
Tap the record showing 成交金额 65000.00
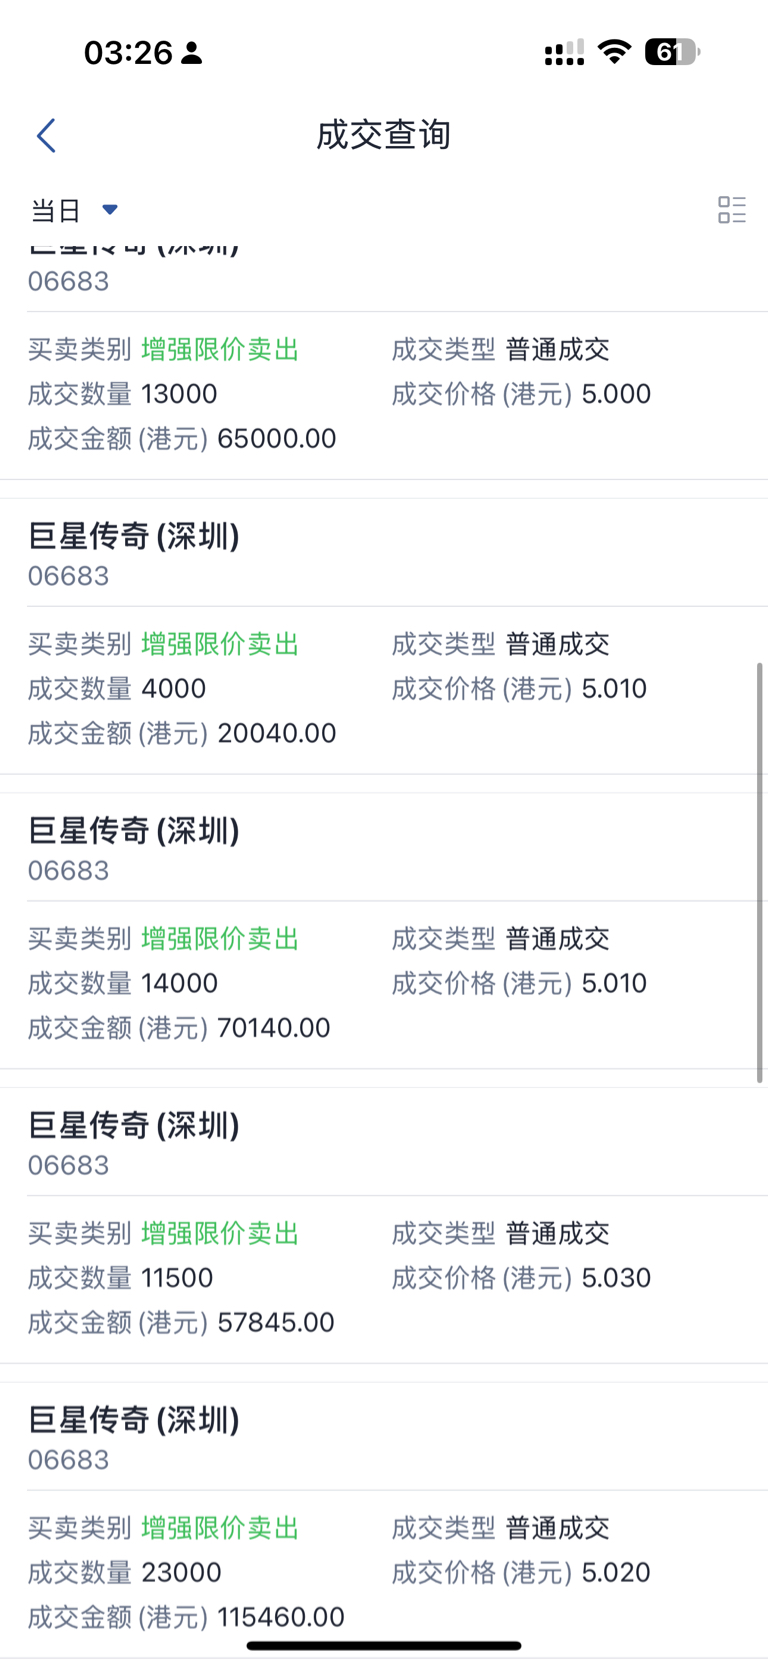pyautogui.click(x=384, y=360)
